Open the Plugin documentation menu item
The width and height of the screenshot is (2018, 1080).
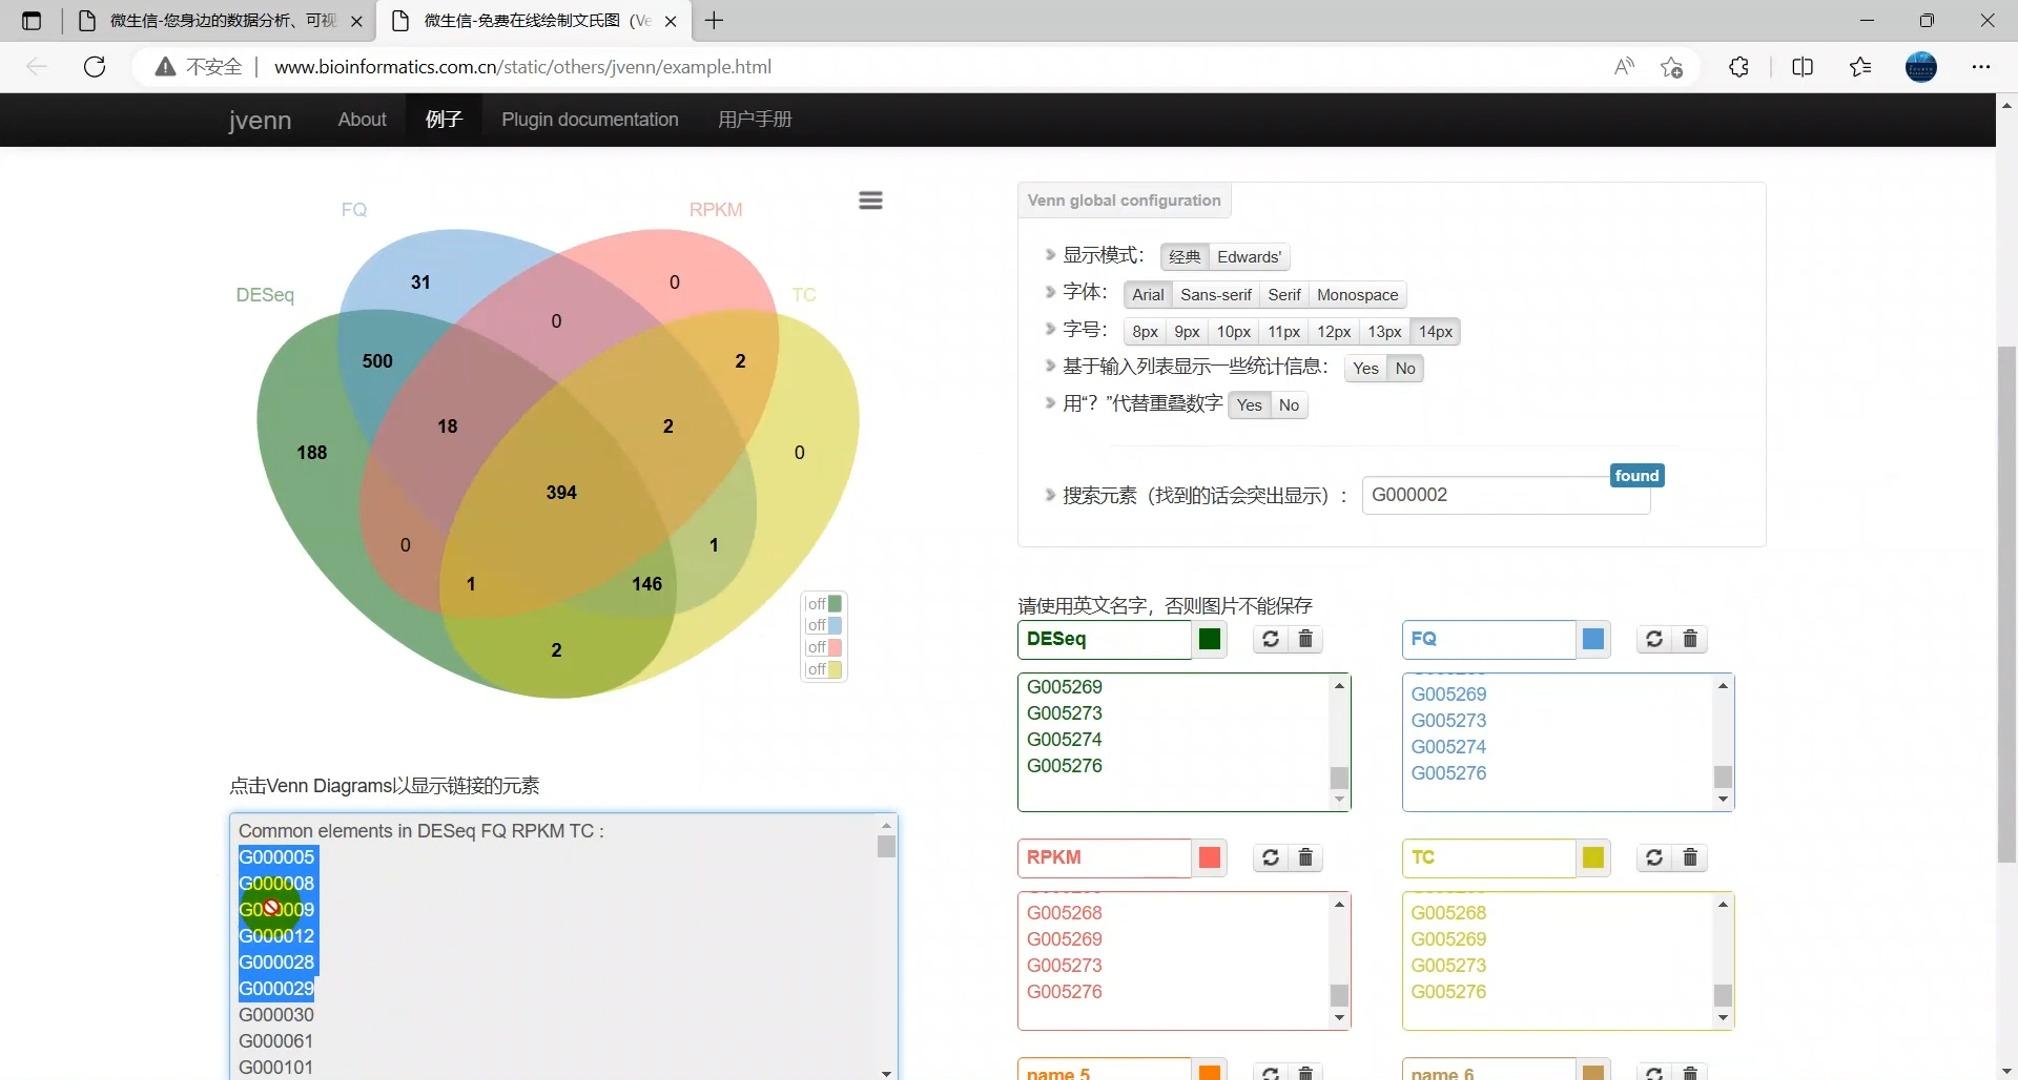point(589,119)
